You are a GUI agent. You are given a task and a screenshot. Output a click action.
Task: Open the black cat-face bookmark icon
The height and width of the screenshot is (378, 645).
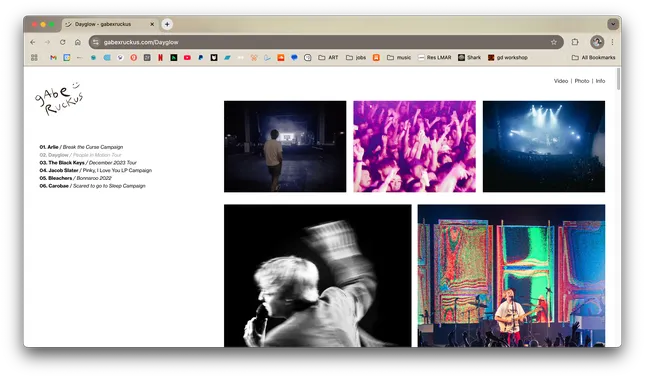pos(214,58)
